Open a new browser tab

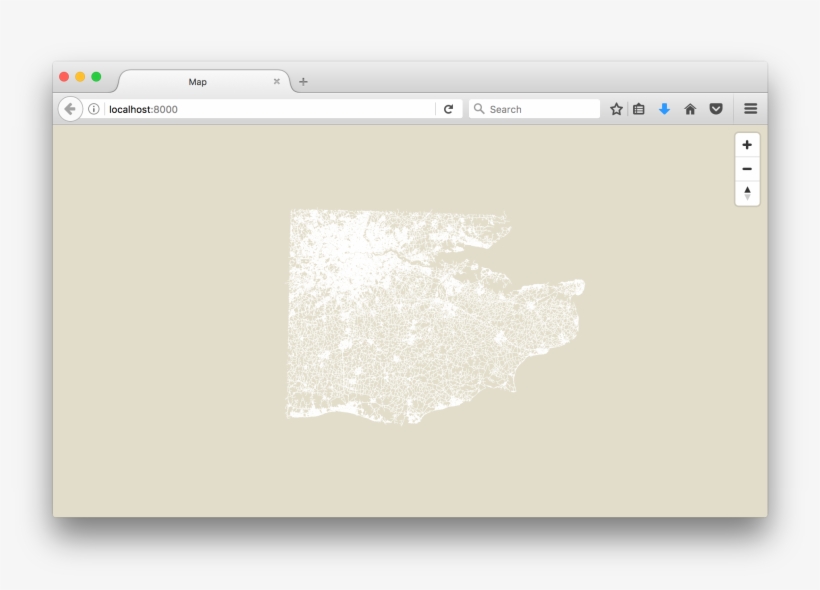[301, 81]
